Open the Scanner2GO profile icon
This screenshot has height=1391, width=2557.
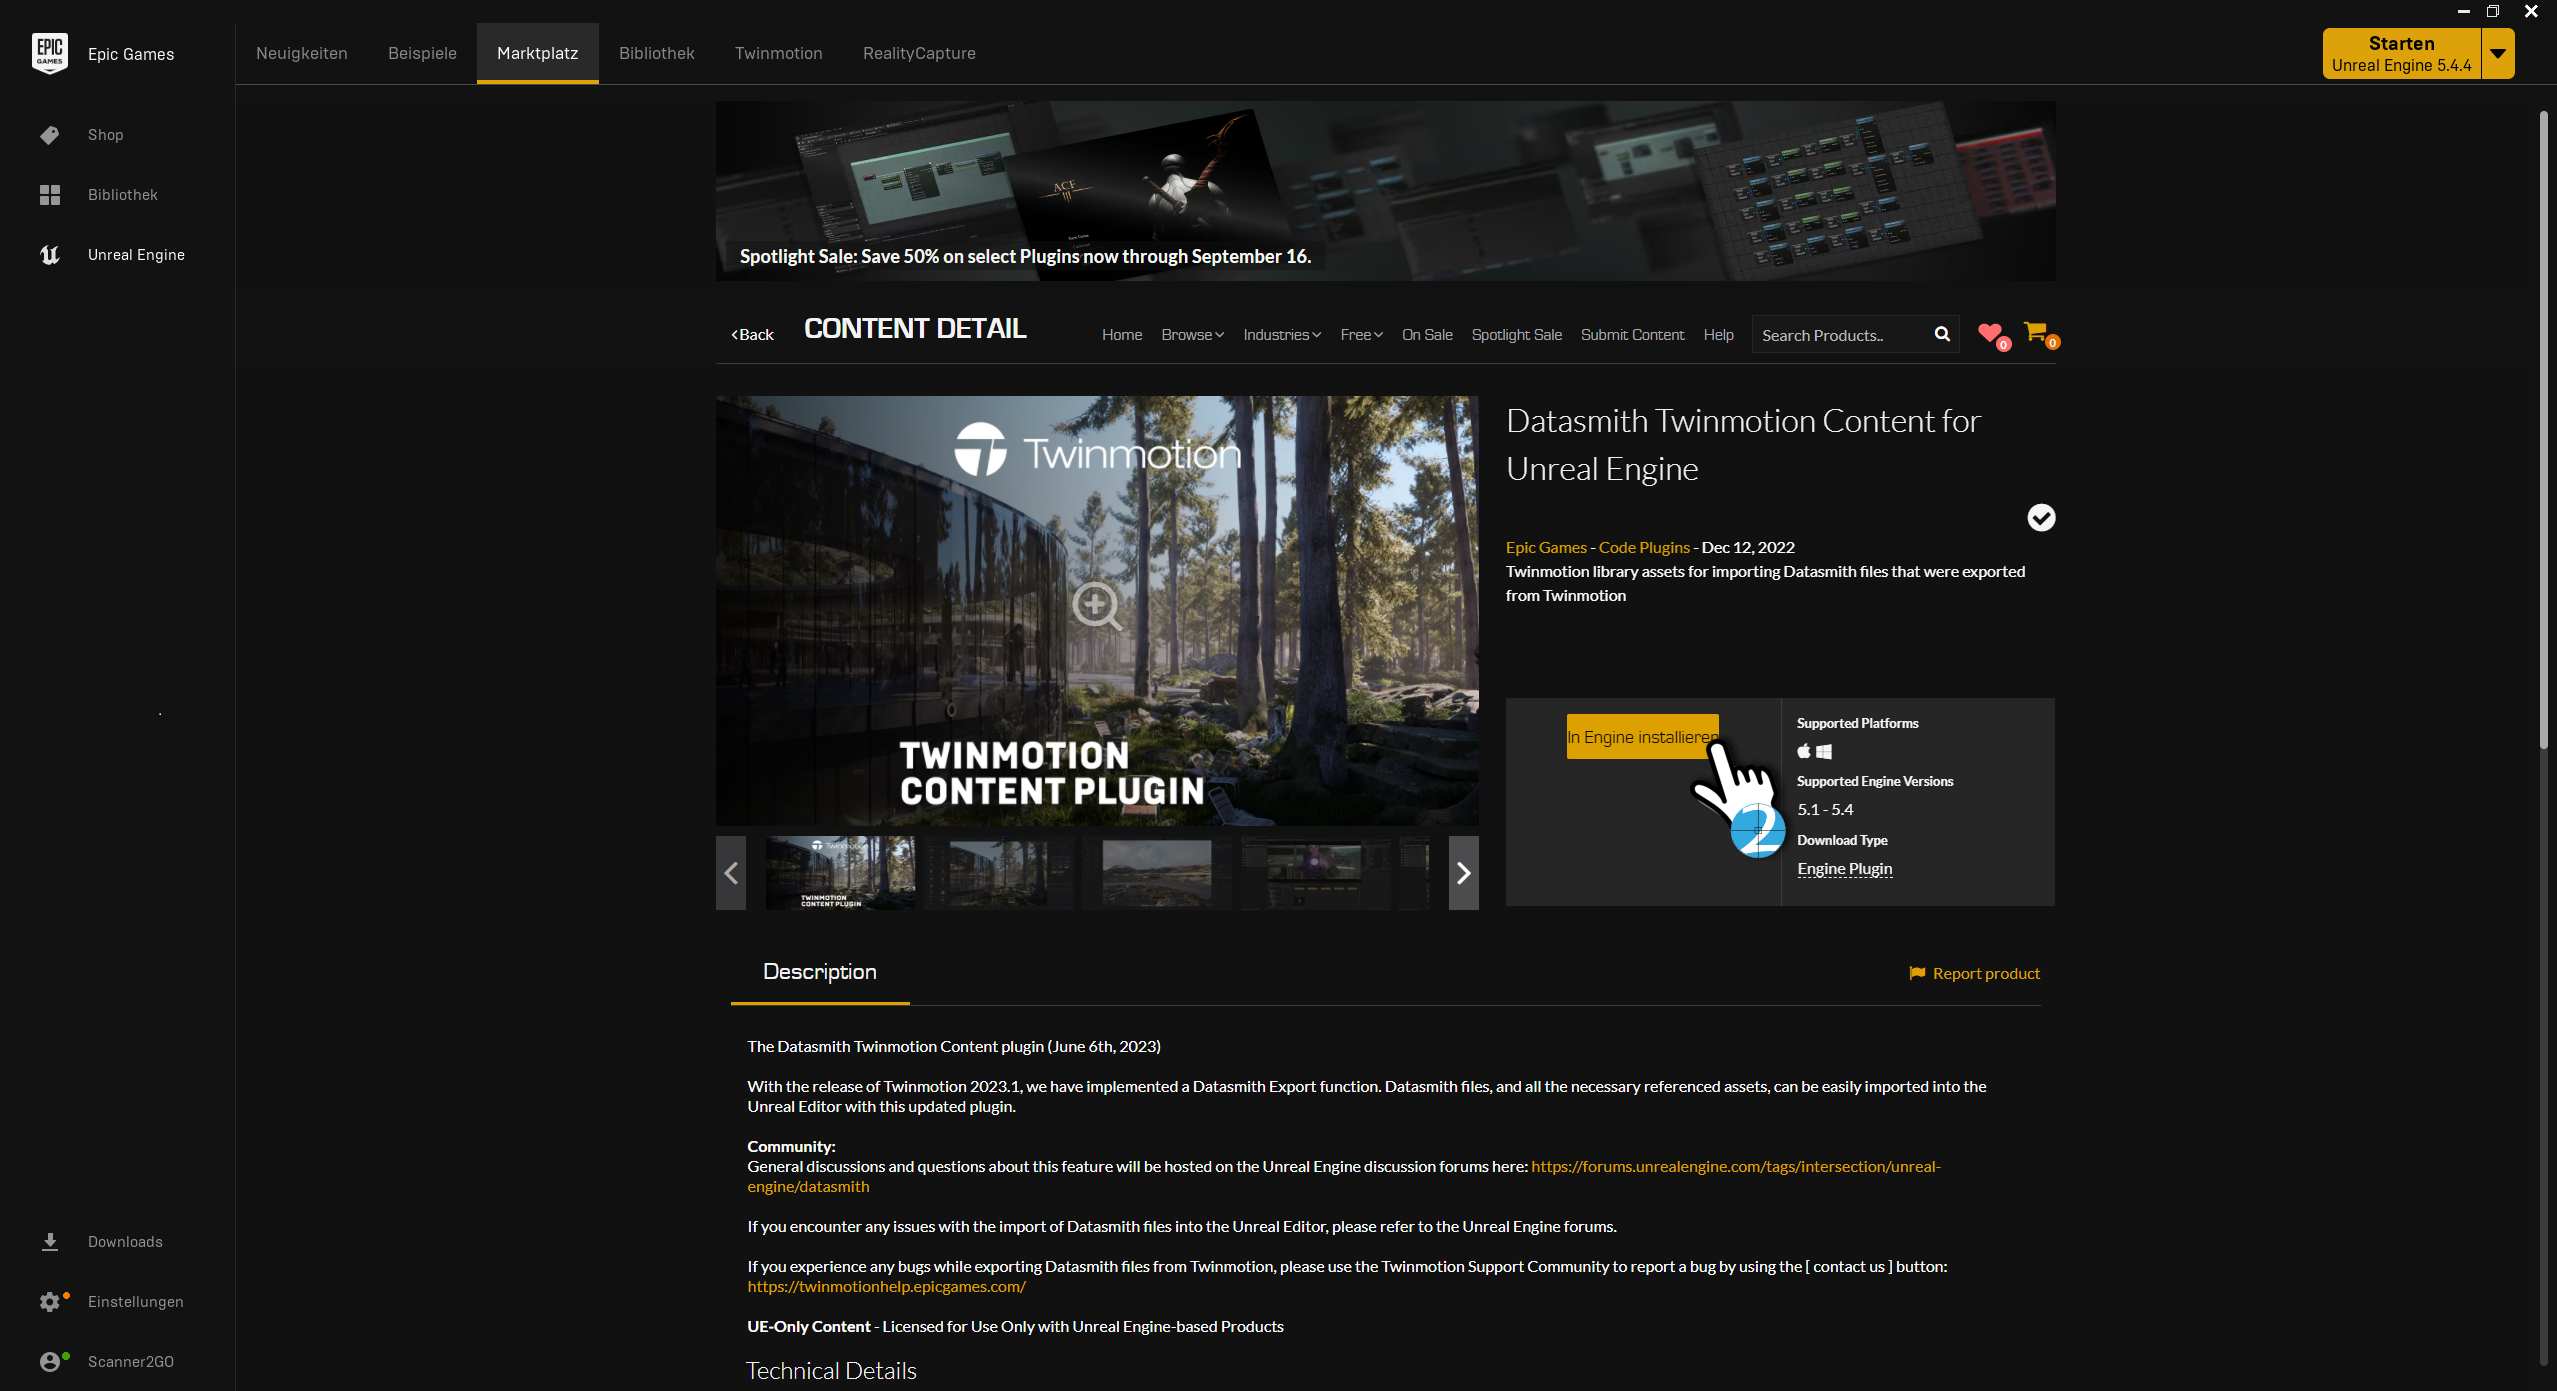[49, 1362]
